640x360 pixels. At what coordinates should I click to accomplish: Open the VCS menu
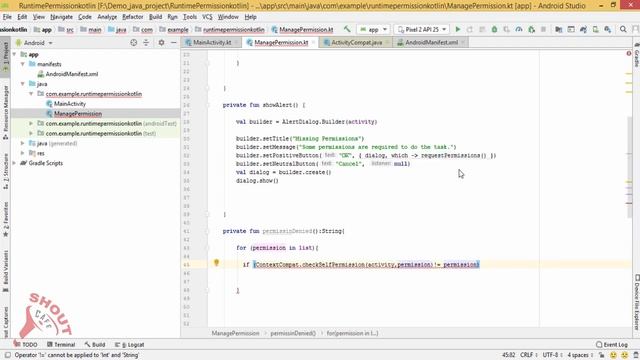[x=207, y=17]
